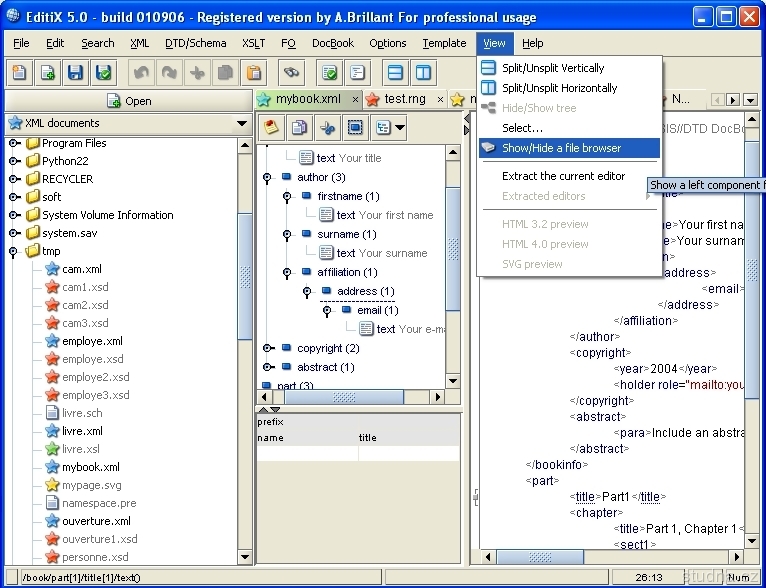Click the tree panel vertical scrollbar thumb

click(453, 249)
